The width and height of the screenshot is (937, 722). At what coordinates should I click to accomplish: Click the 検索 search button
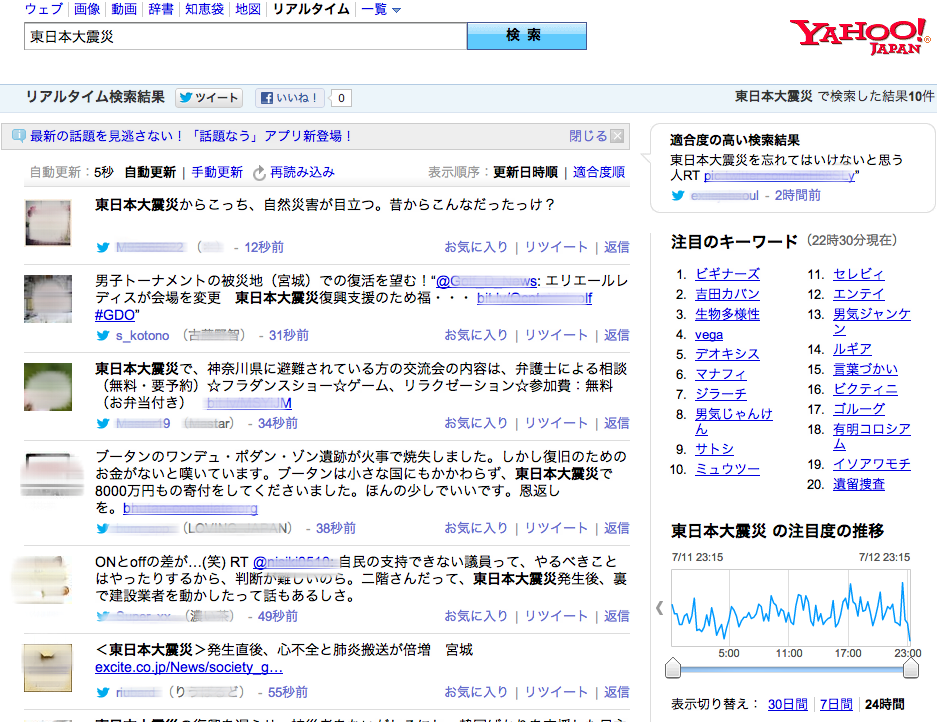tap(526, 36)
